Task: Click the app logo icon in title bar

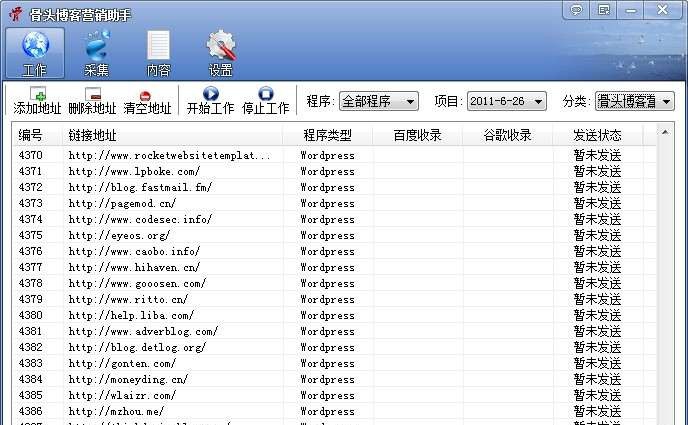Action: click(16, 14)
